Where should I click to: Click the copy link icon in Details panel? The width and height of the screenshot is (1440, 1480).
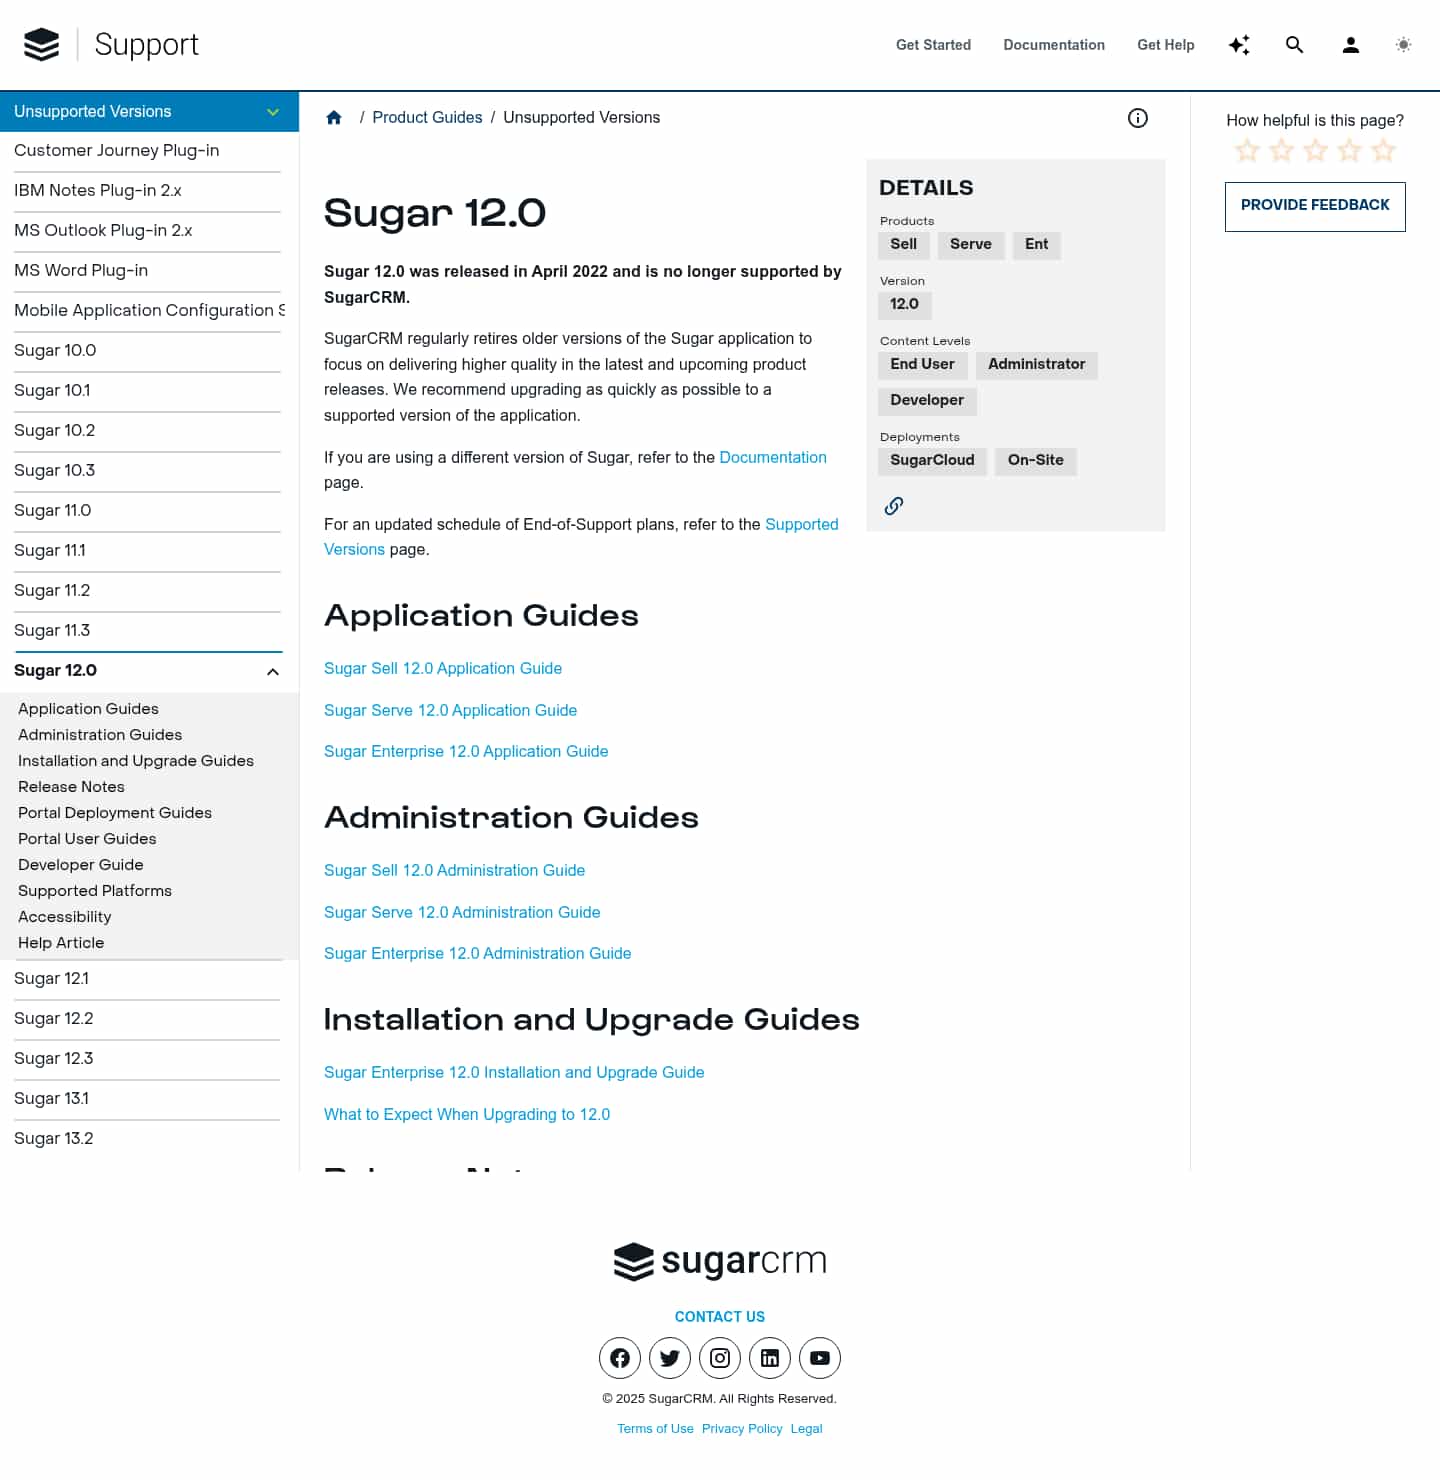coord(893,506)
